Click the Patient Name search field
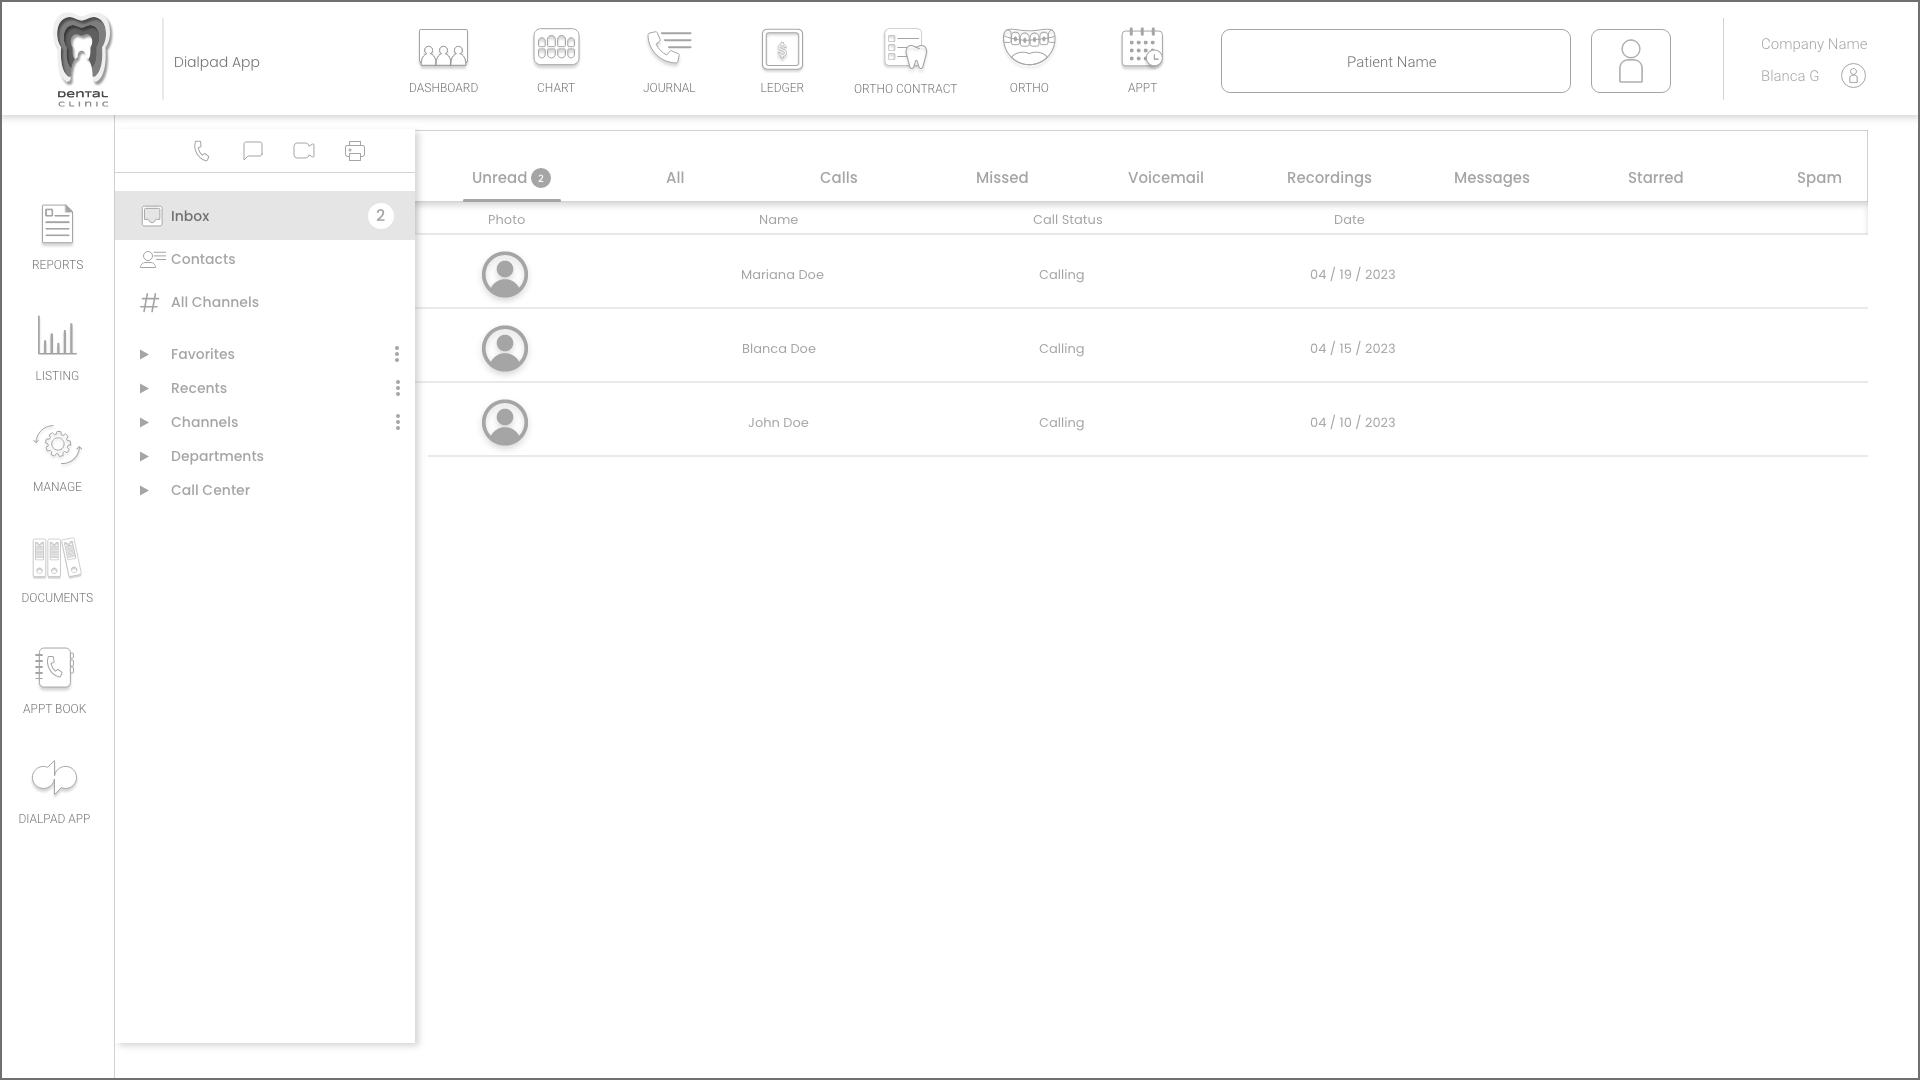Image resolution: width=1920 pixels, height=1080 pixels. [1395, 61]
